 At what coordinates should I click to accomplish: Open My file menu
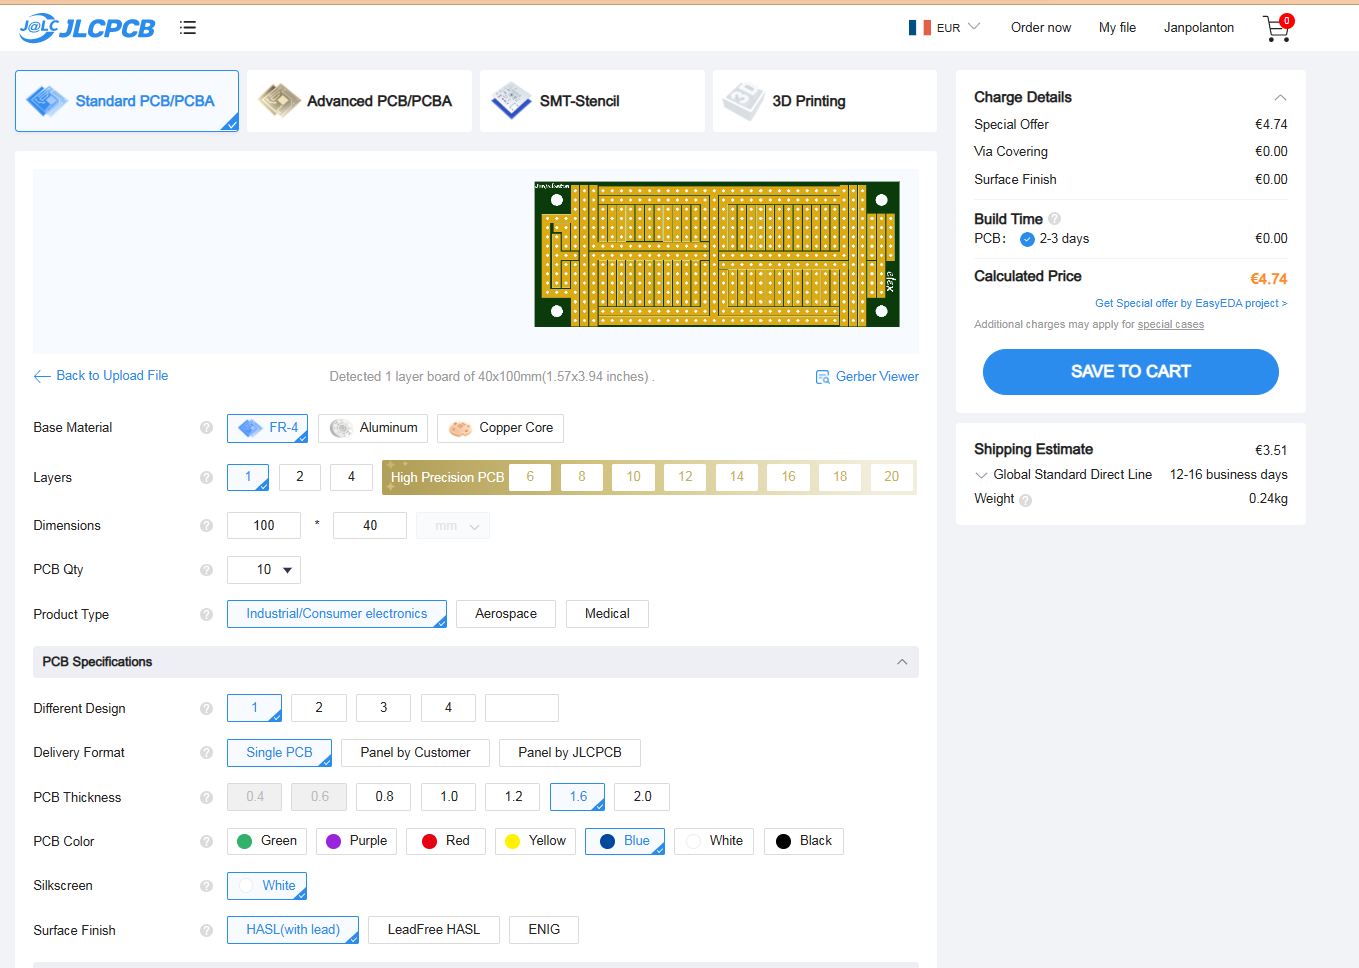(1117, 28)
